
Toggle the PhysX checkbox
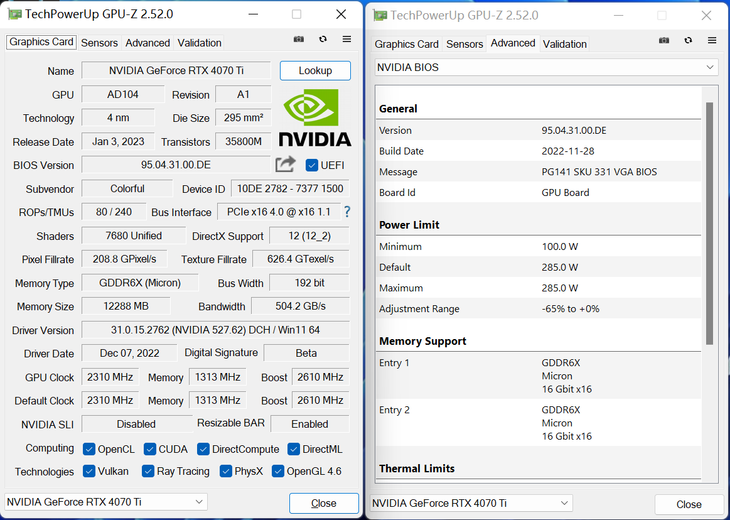226,471
